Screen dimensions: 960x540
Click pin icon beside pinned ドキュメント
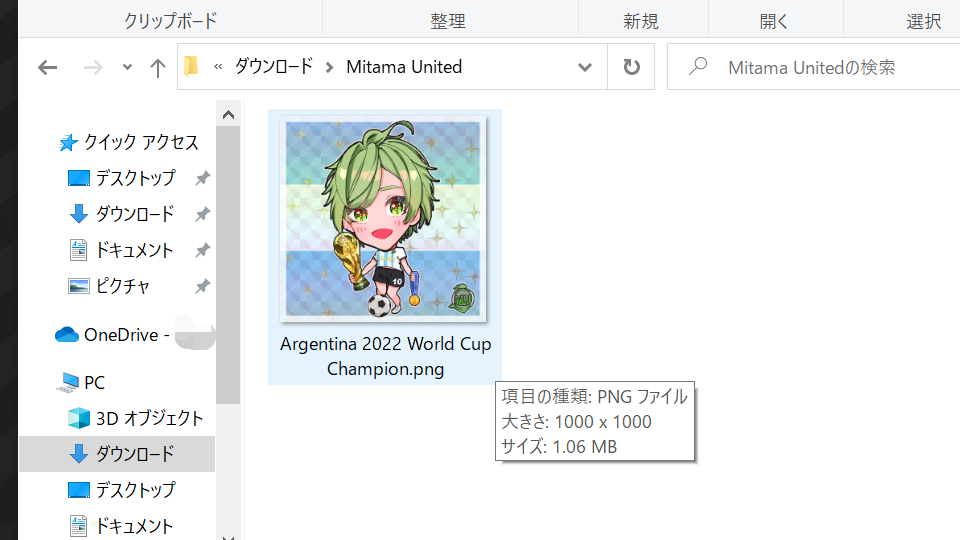tap(203, 250)
